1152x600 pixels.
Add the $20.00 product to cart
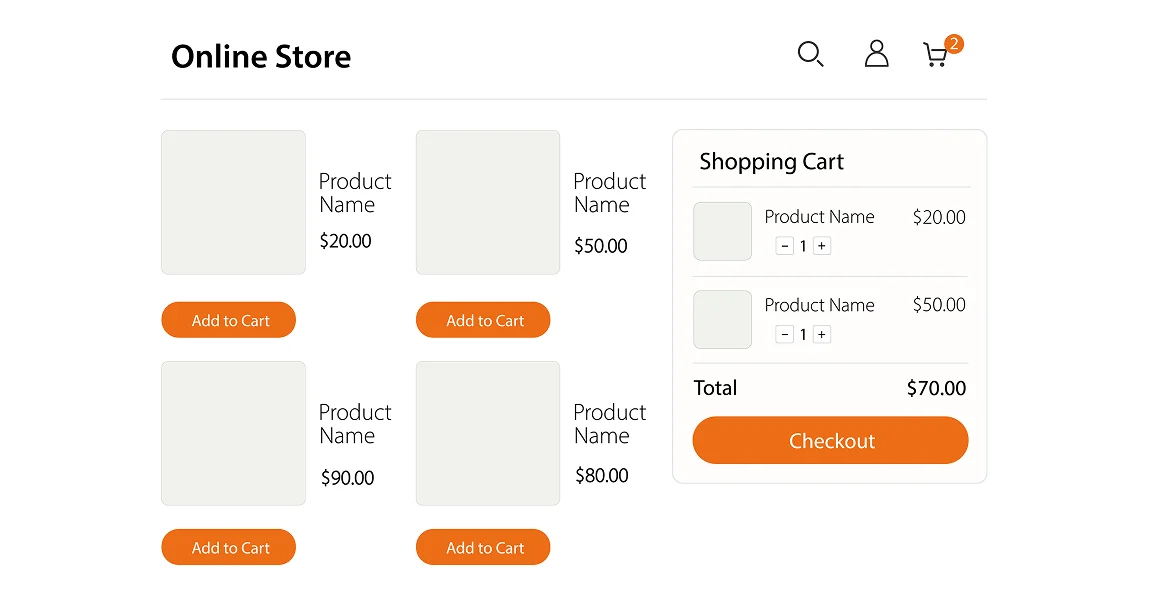[x=228, y=320]
